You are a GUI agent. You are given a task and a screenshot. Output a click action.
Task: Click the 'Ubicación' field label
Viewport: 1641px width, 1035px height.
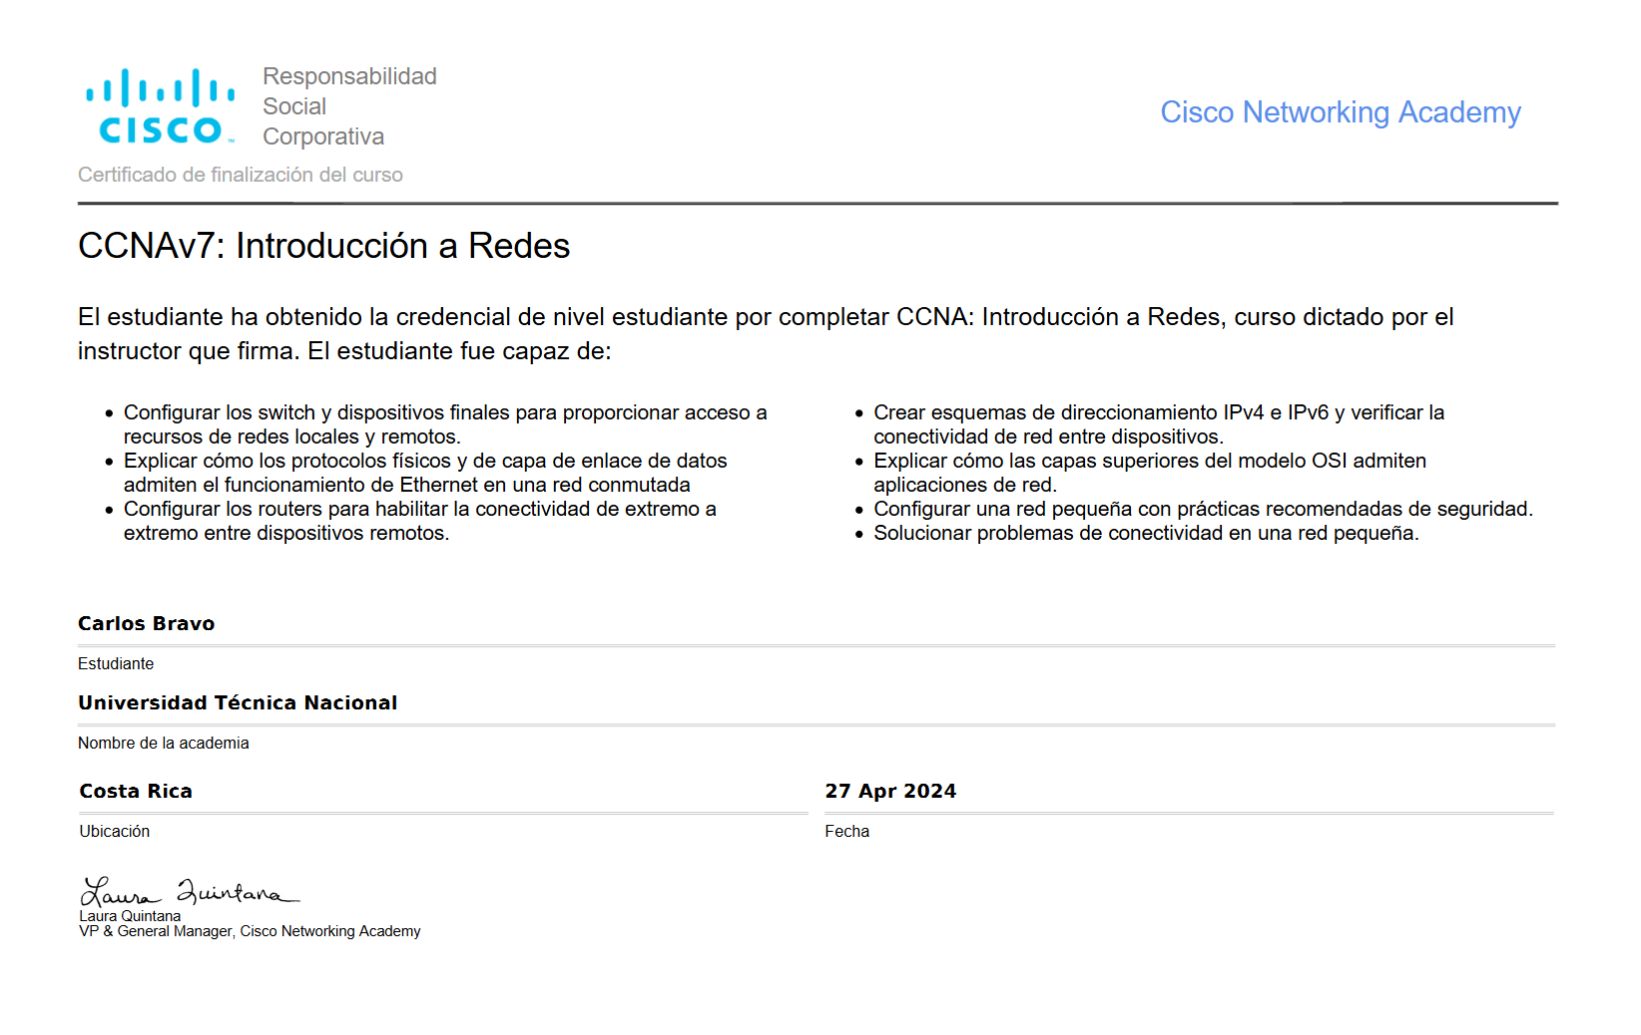pyautogui.click(x=115, y=831)
